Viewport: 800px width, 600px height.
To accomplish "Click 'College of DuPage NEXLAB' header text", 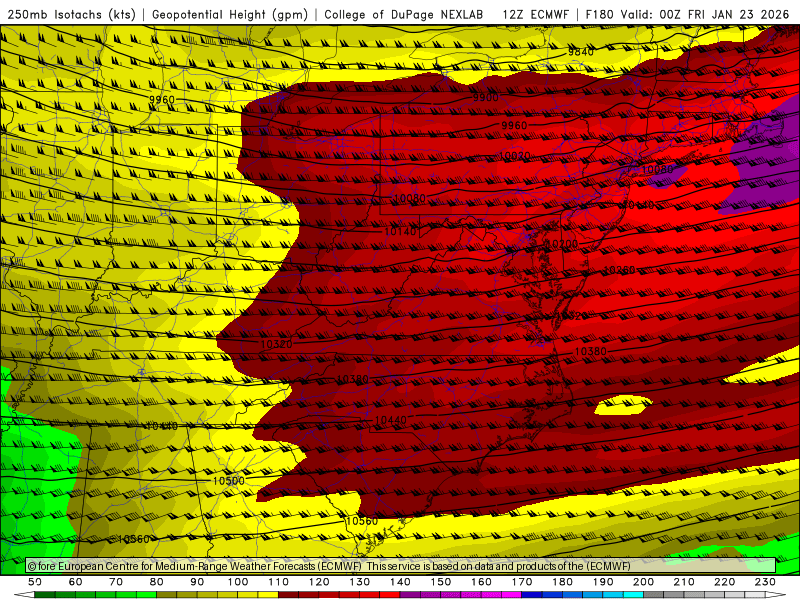I will (x=404, y=14).
